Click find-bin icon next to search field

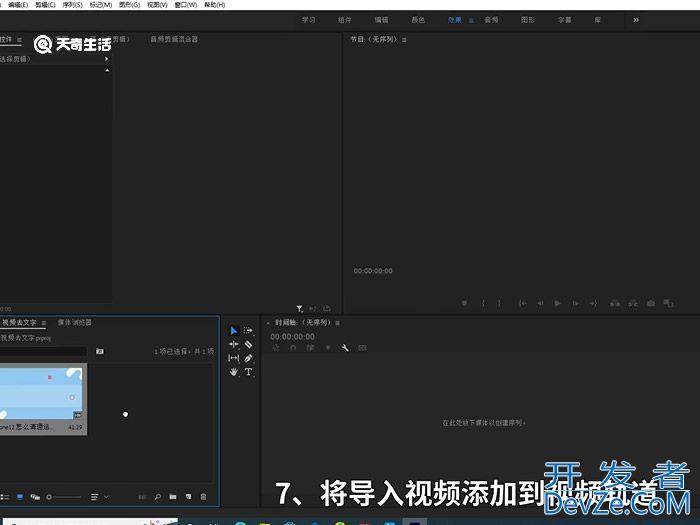pyautogui.click(x=100, y=352)
